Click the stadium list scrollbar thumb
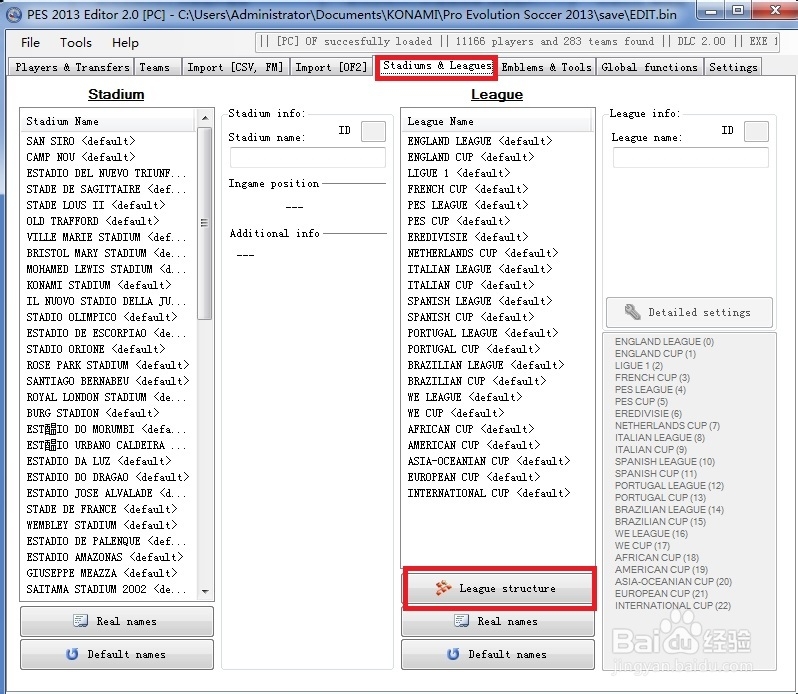 click(205, 223)
